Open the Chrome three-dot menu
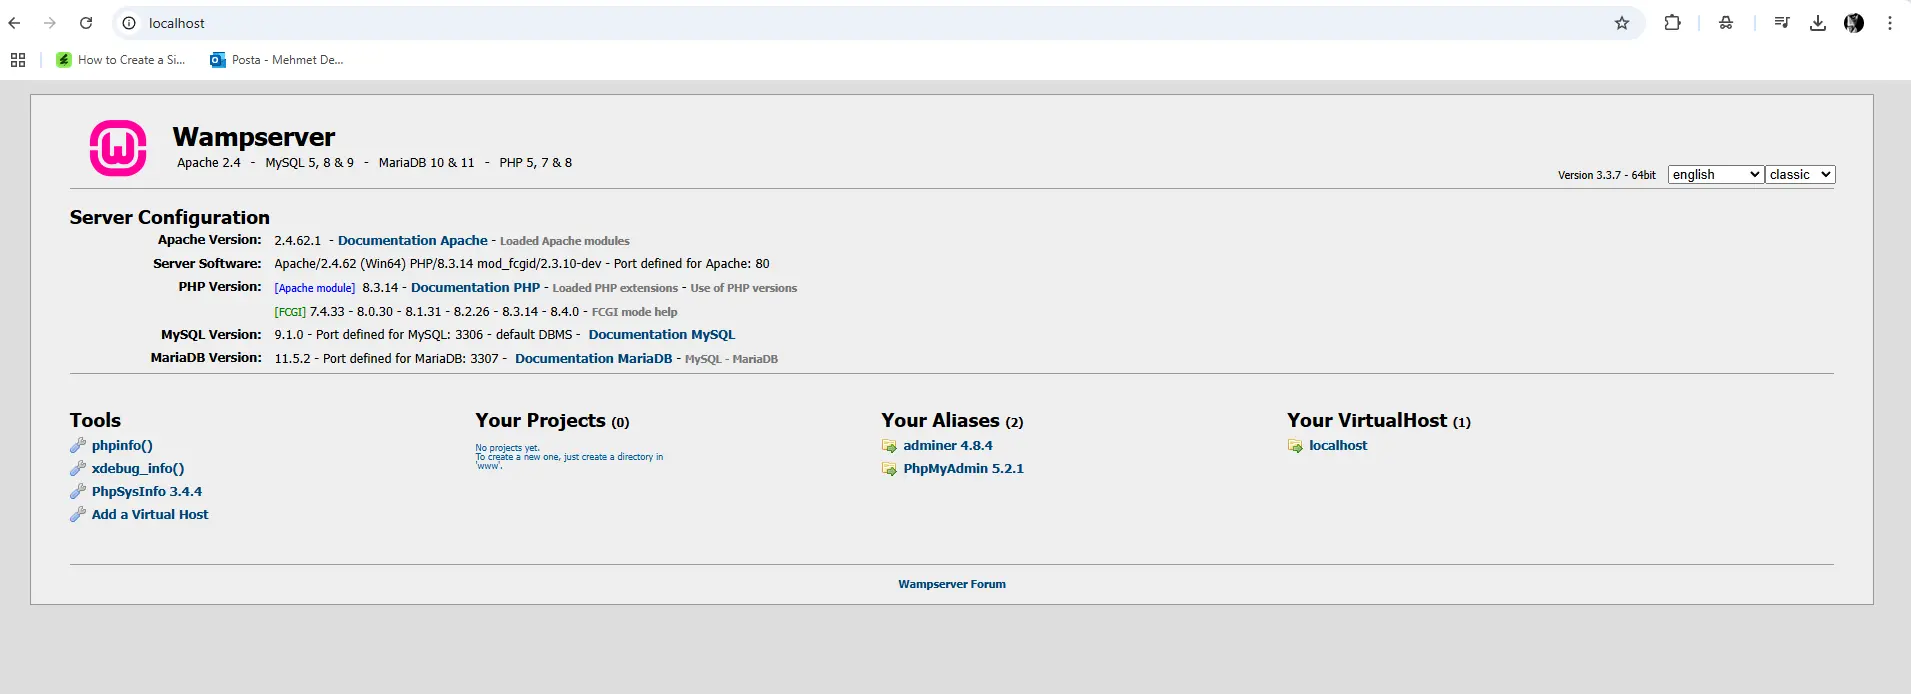 pos(1889,23)
